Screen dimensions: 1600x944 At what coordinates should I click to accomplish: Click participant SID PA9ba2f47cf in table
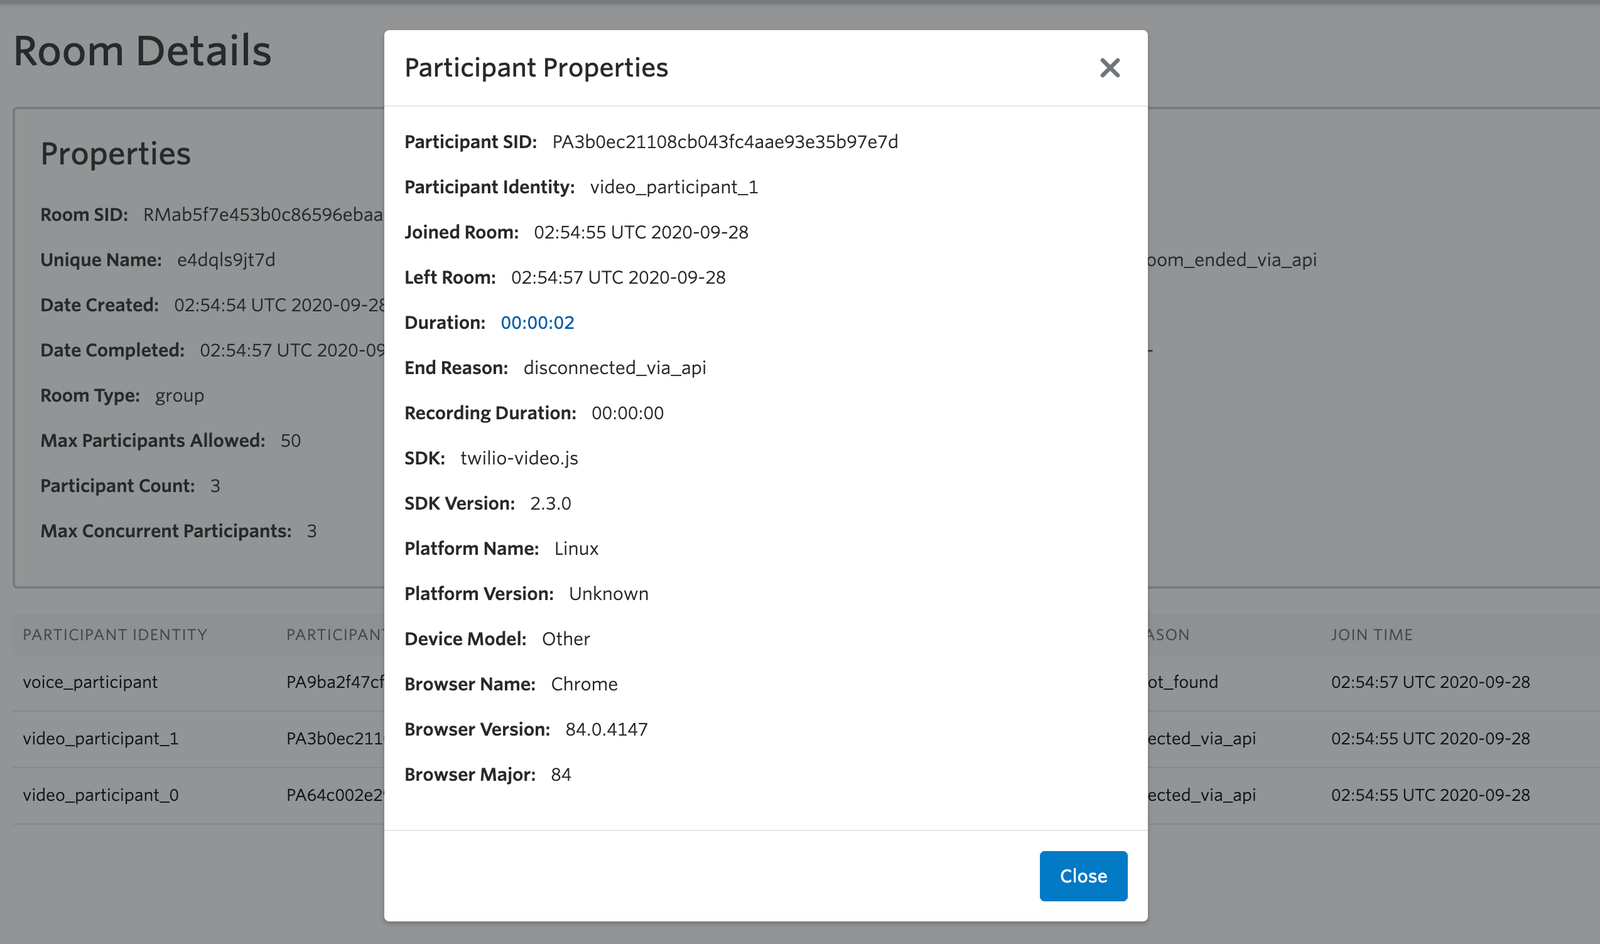tap(335, 682)
